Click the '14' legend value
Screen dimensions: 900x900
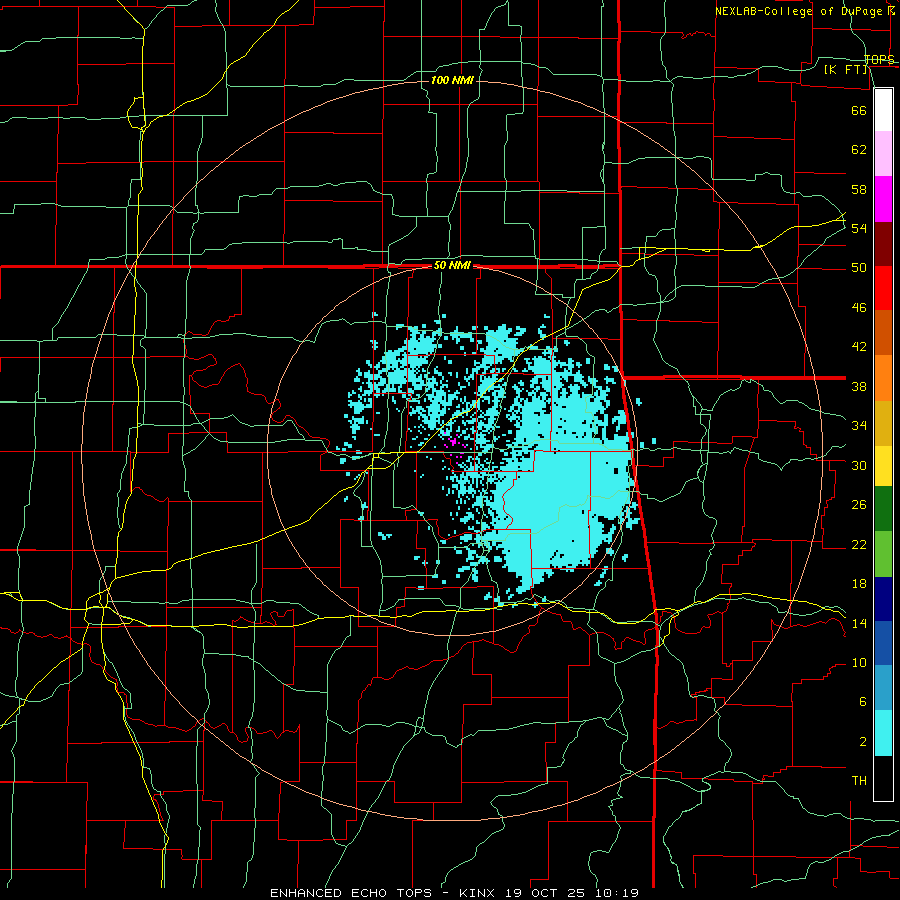click(859, 623)
